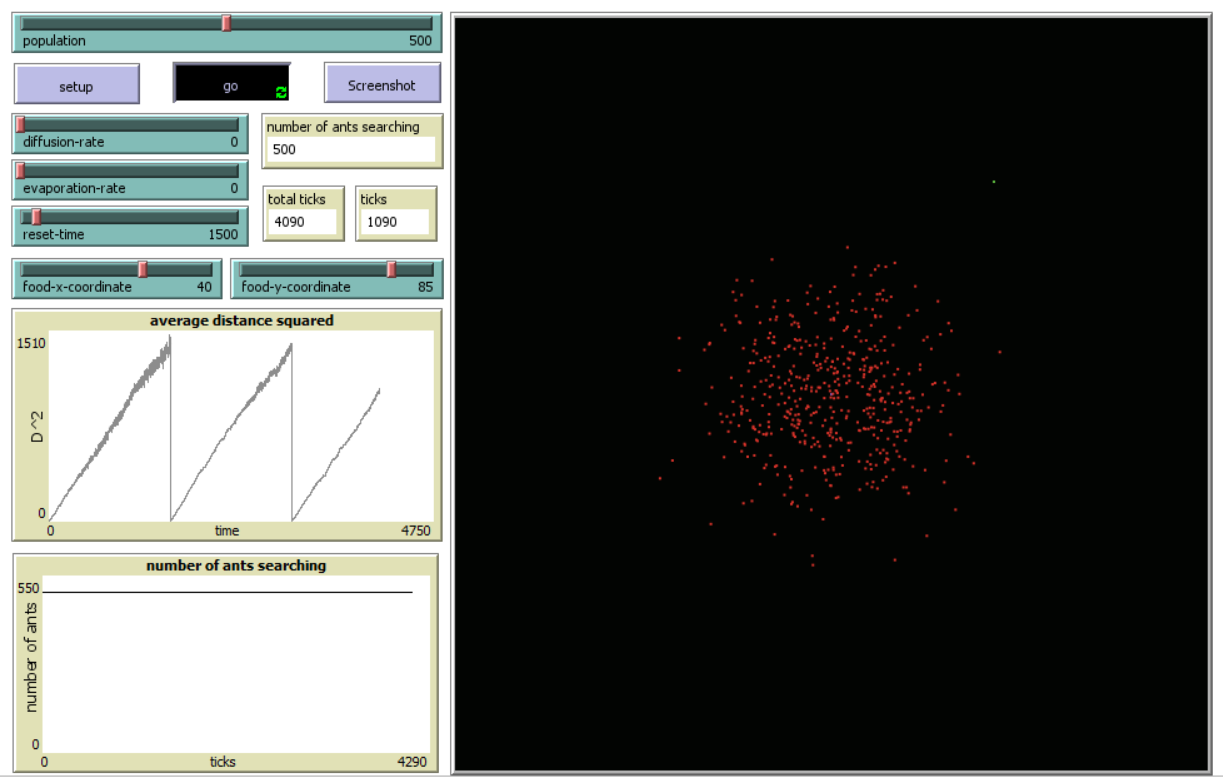Select the total ticks monitor
This screenshot has width=1223, height=777.
pos(302,213)
